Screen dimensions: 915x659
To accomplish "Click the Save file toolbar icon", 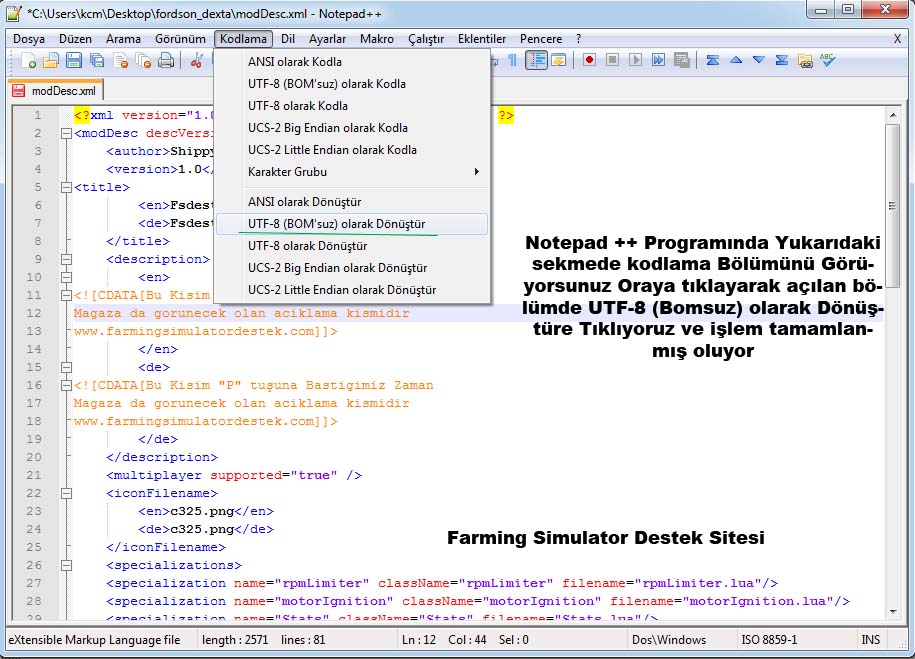I will pyautogui.click(x=73, y=61).
